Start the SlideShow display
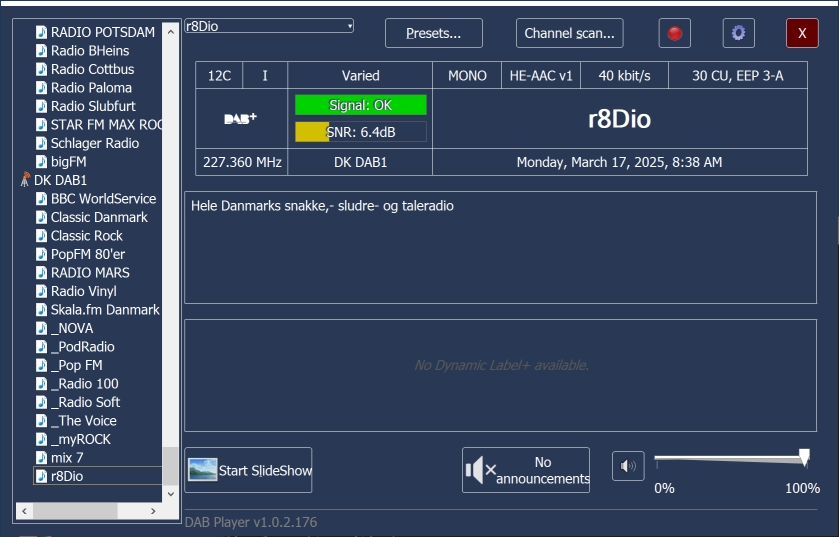This screenshot has height=537, width=839. [248, 470]
